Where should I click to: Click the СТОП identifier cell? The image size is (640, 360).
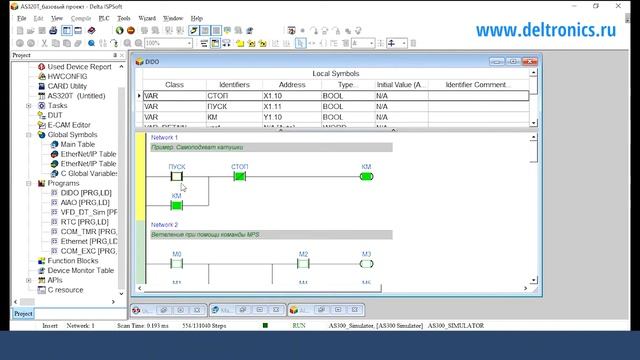pyautogui.click(x=234, y=96)
